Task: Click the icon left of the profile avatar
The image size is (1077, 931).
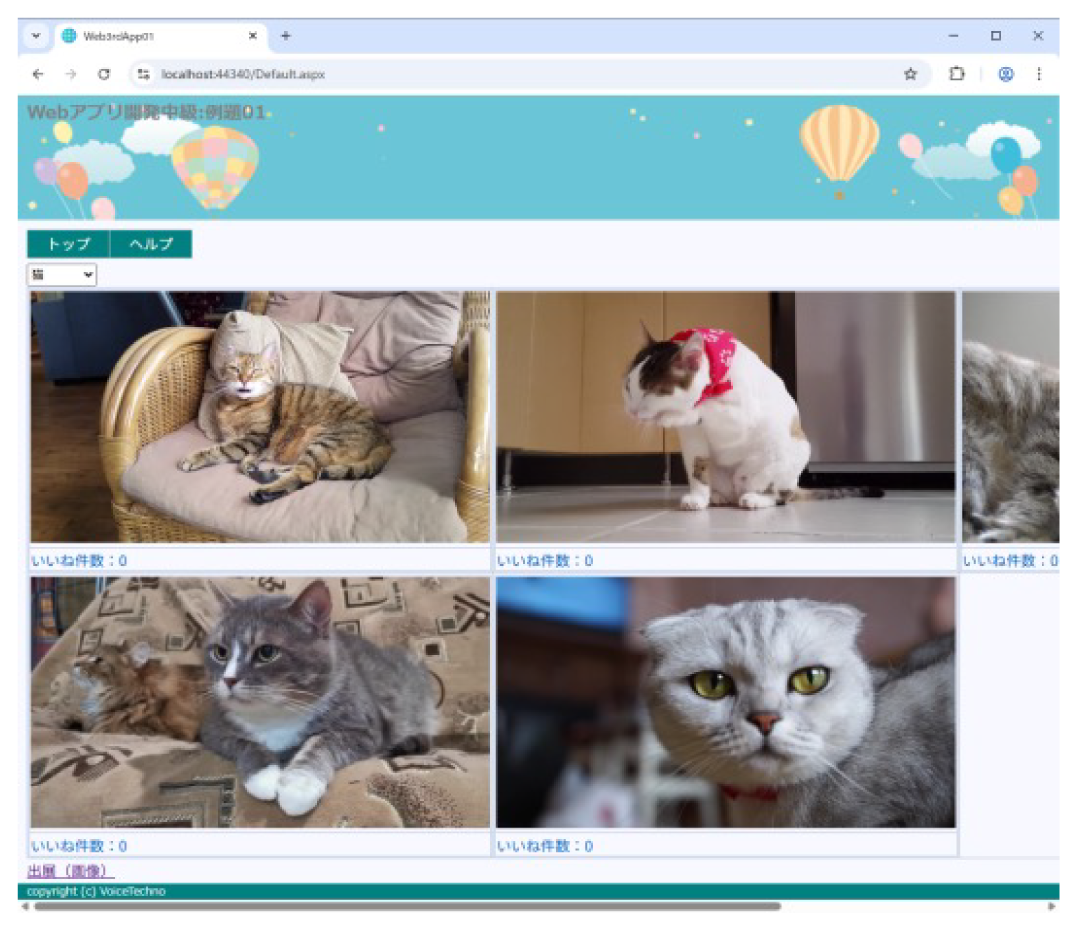Action: tap(957, 74)
